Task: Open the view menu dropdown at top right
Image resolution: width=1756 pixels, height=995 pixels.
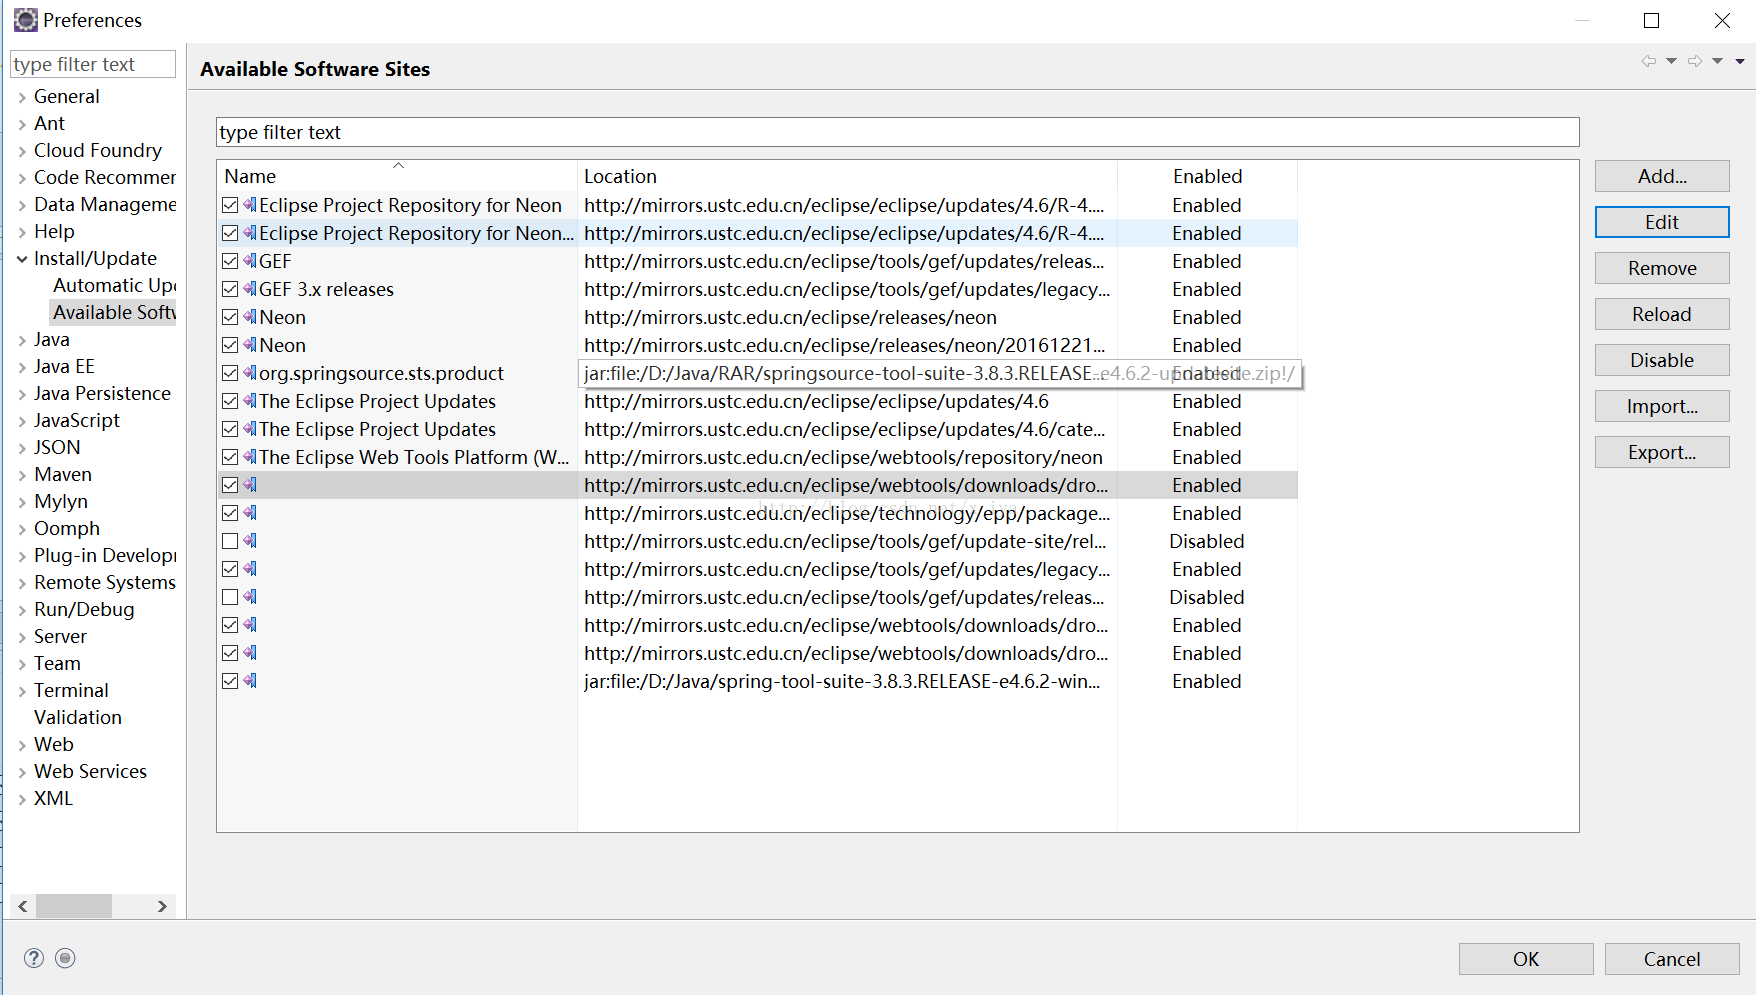Action: pyautogui.click(x=1740, y=61)
